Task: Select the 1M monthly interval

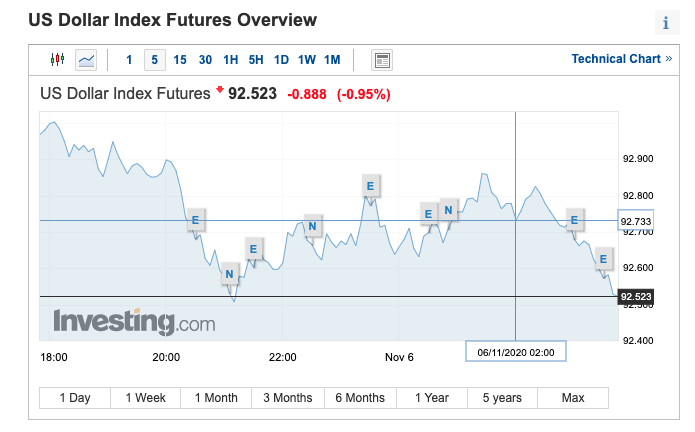Action: coord(332,60)
